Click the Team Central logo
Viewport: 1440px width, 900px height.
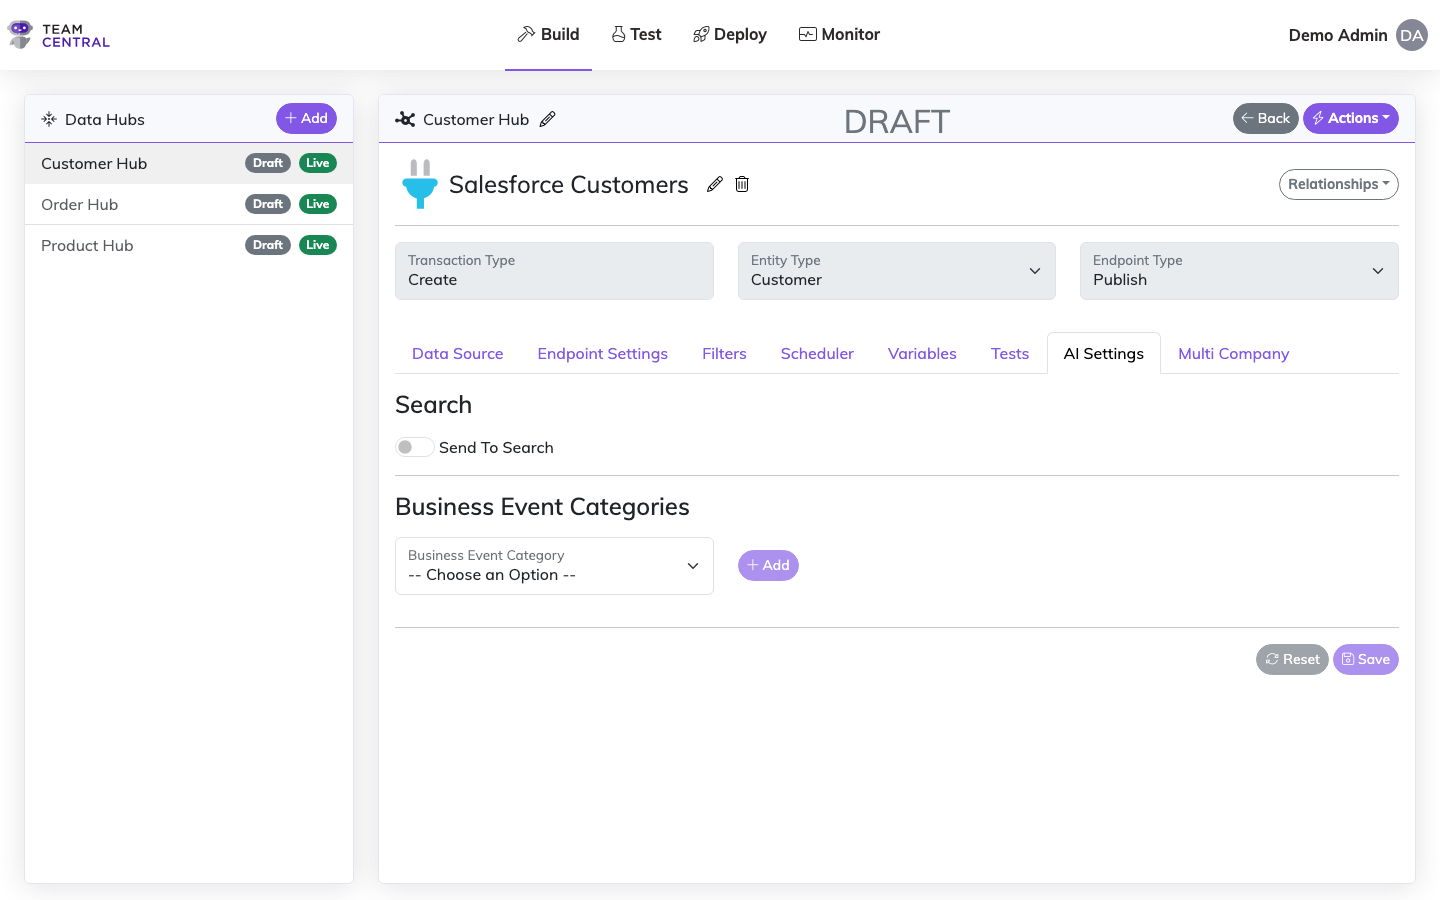point(57,34)
